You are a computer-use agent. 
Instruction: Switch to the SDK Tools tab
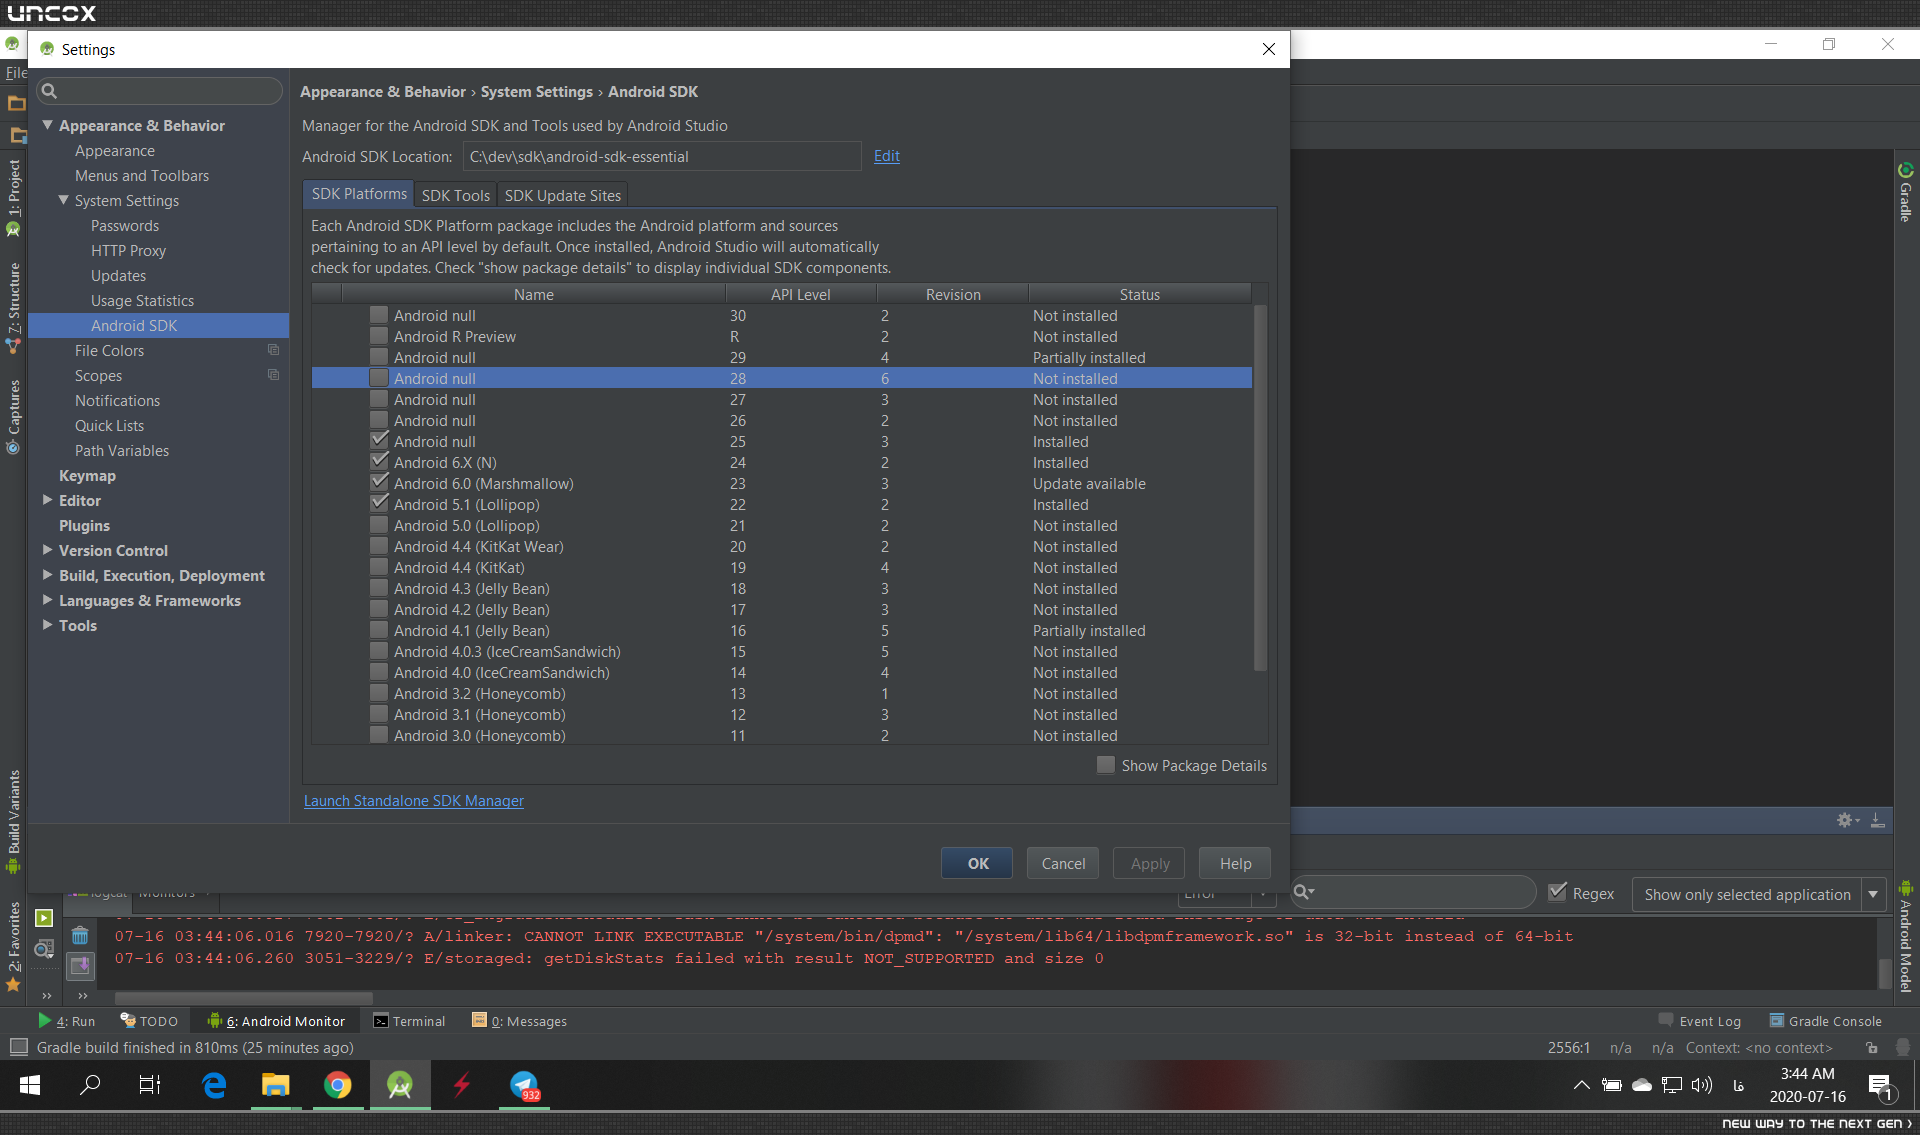pos(456,195)
